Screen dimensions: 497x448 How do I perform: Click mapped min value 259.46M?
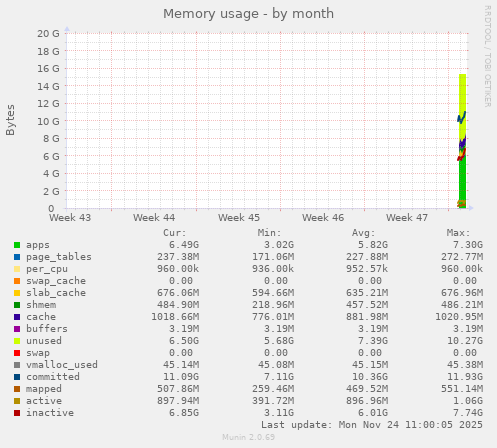click(x=273, y=389)
